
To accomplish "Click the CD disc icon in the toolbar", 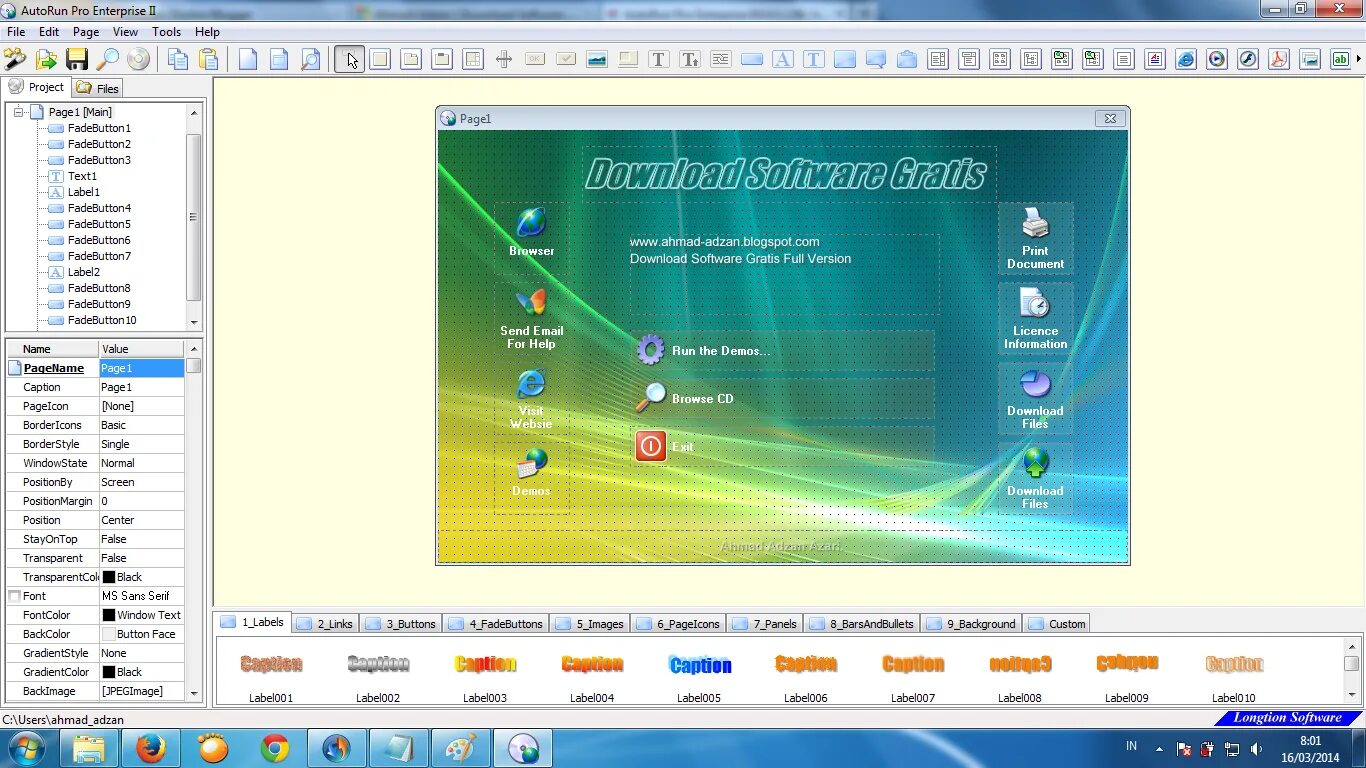I will coord(138,59).
